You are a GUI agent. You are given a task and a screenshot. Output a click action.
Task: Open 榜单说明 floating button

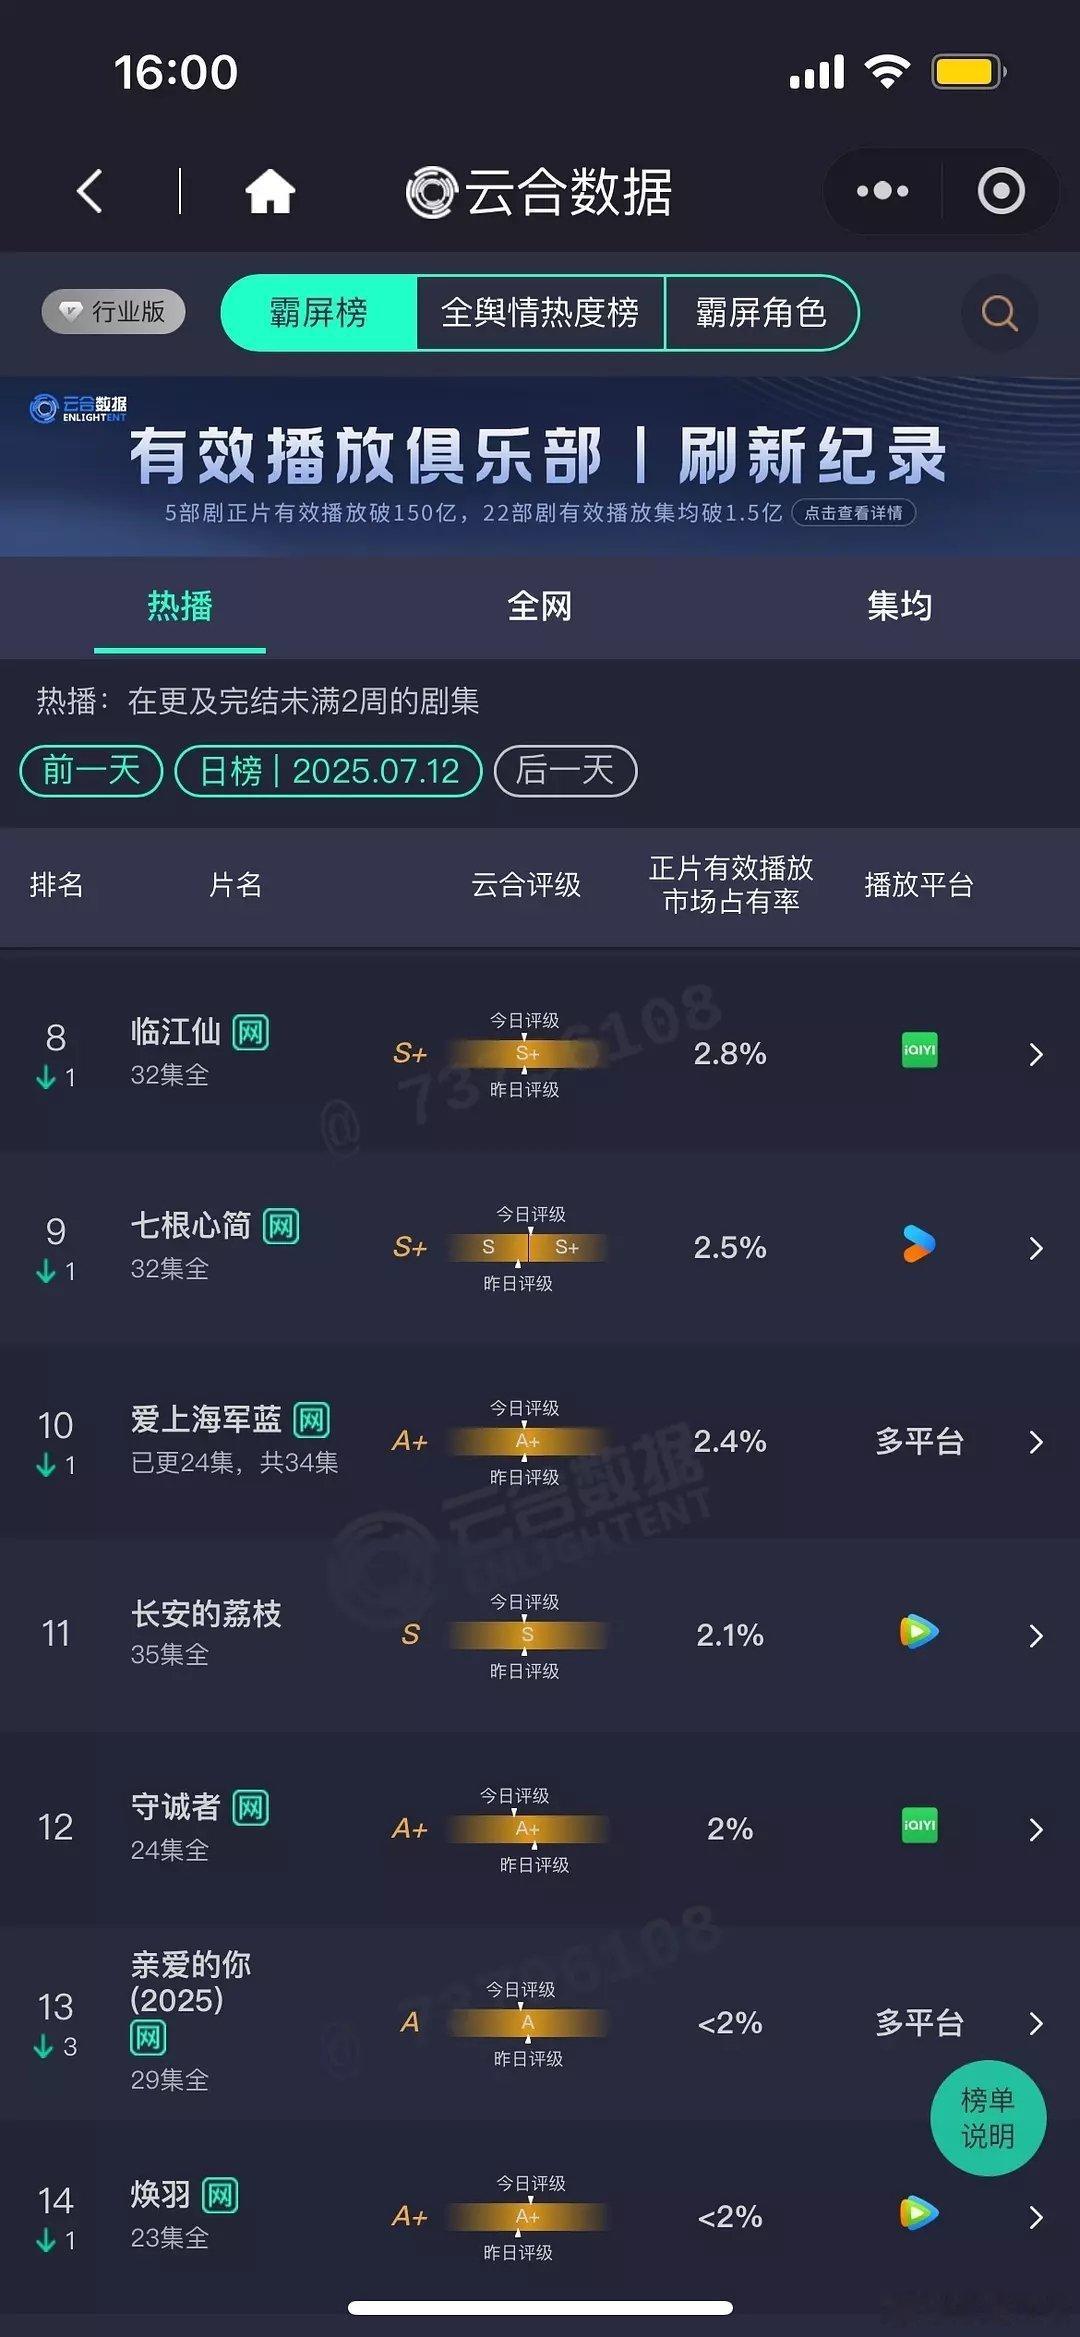[988, 2118]
